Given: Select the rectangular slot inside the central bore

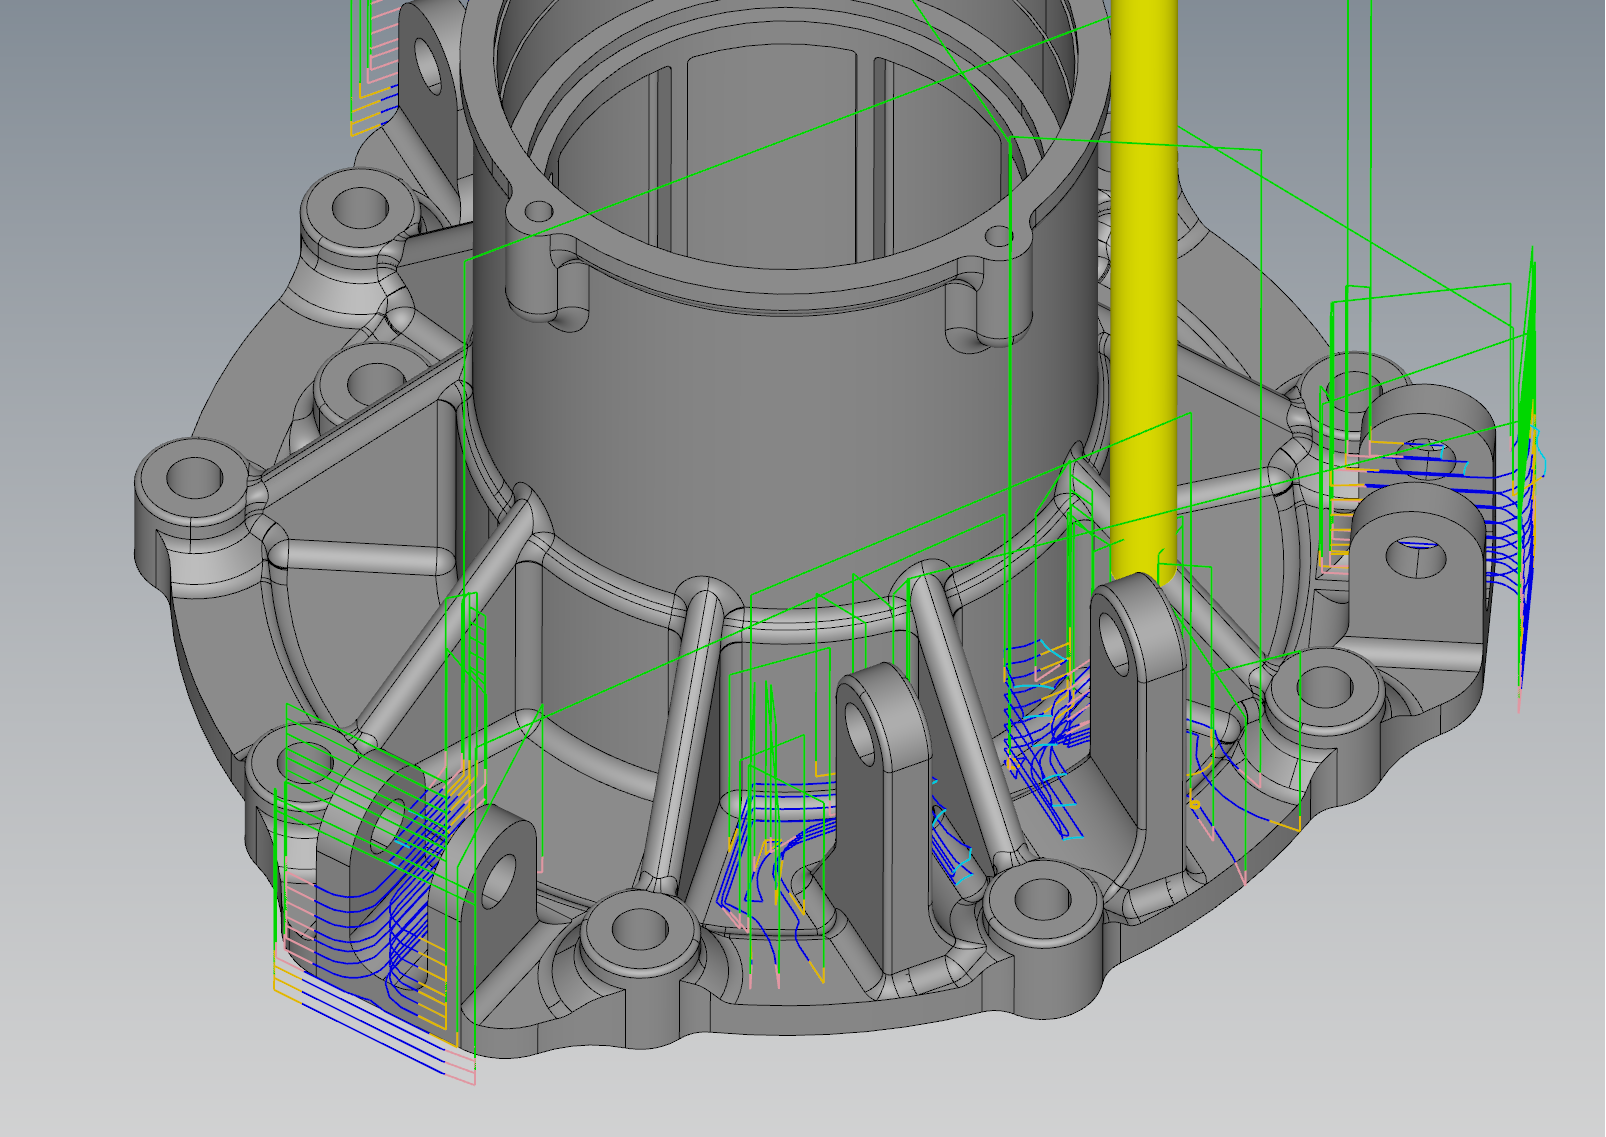Looking at the screenshot, I should pyautogui.click(x=770, y=150).
